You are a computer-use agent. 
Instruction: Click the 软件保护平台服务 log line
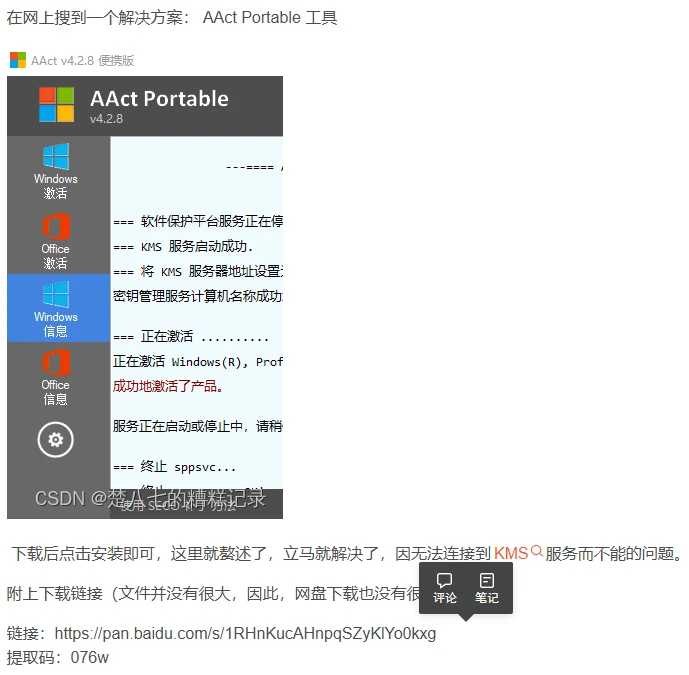coord(198,221)
